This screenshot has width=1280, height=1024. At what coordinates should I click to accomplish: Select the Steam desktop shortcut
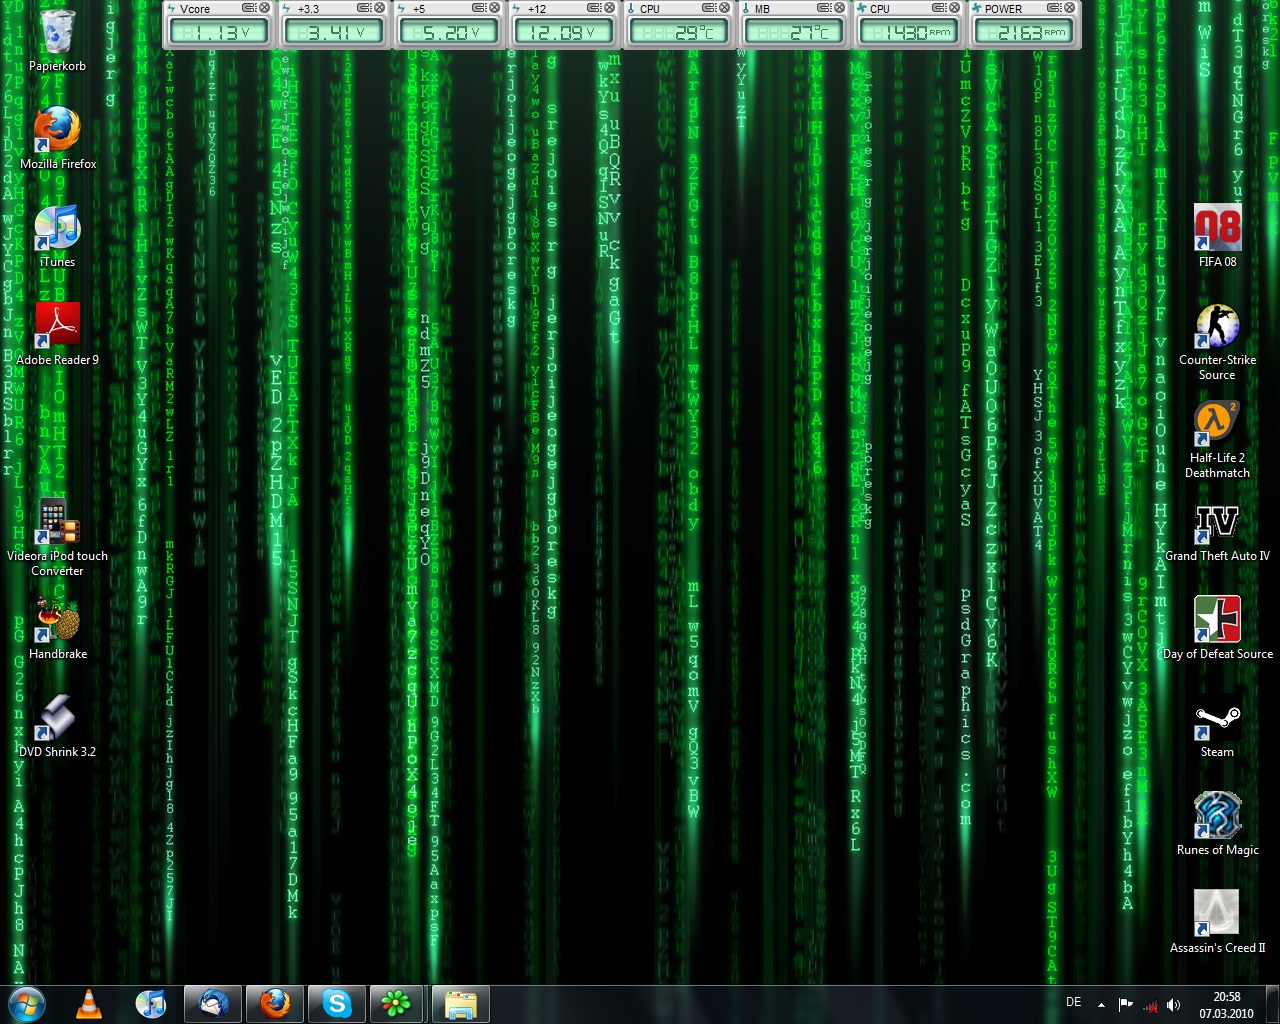[1217, 726]
